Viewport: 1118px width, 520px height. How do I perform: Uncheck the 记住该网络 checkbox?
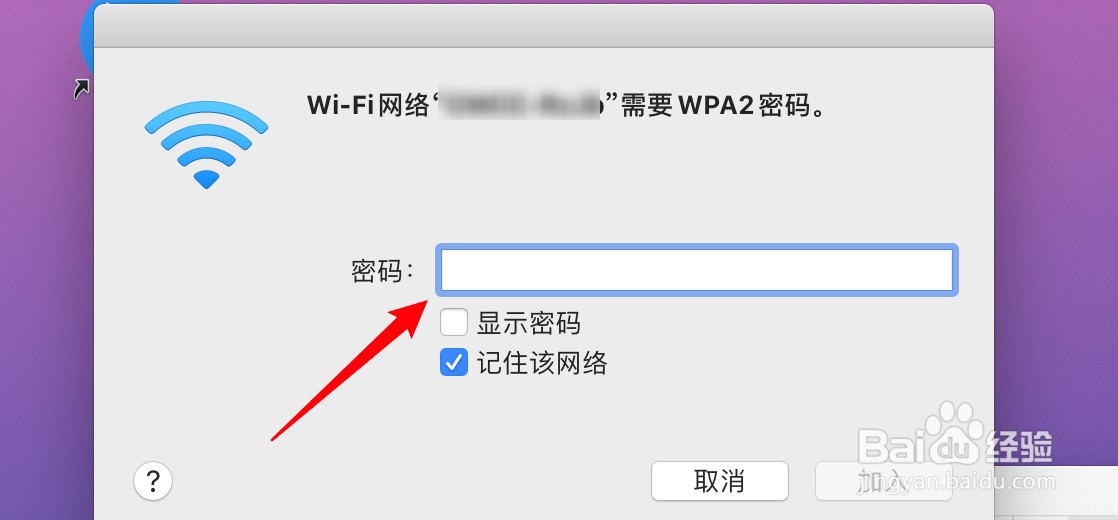tap(453, 363)
